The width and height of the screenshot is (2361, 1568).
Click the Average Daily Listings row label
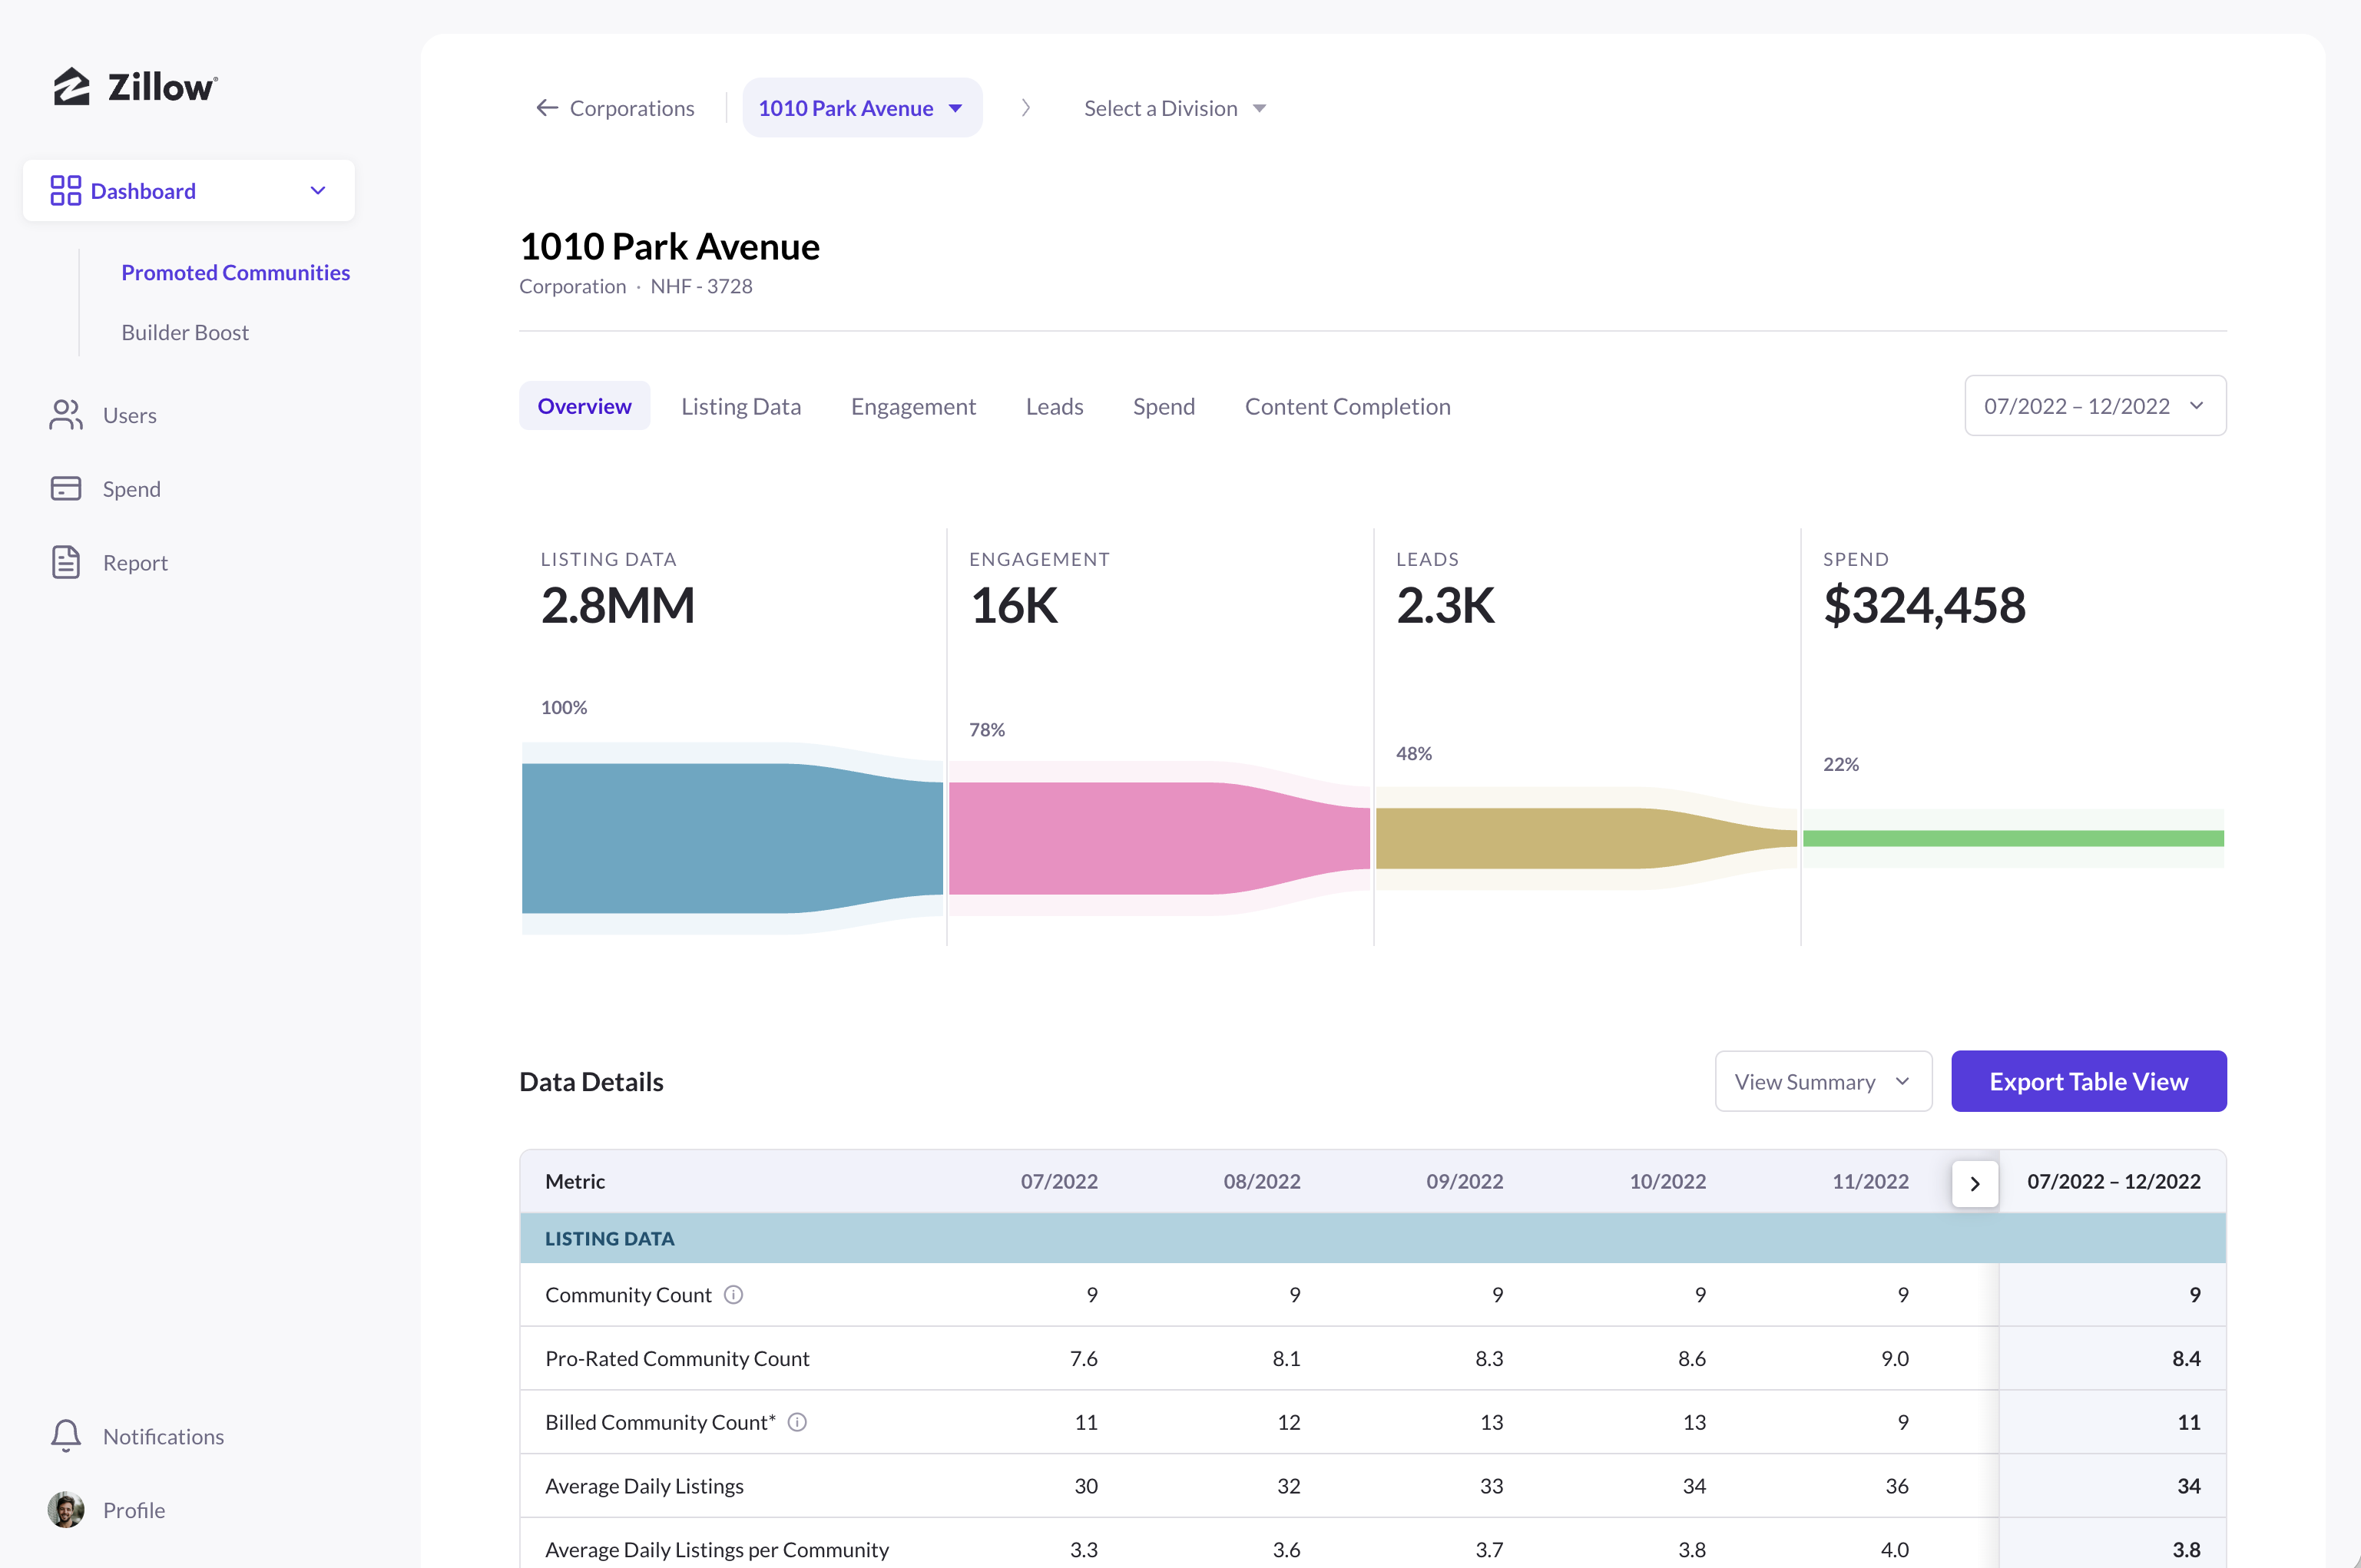click(644, 1486)
